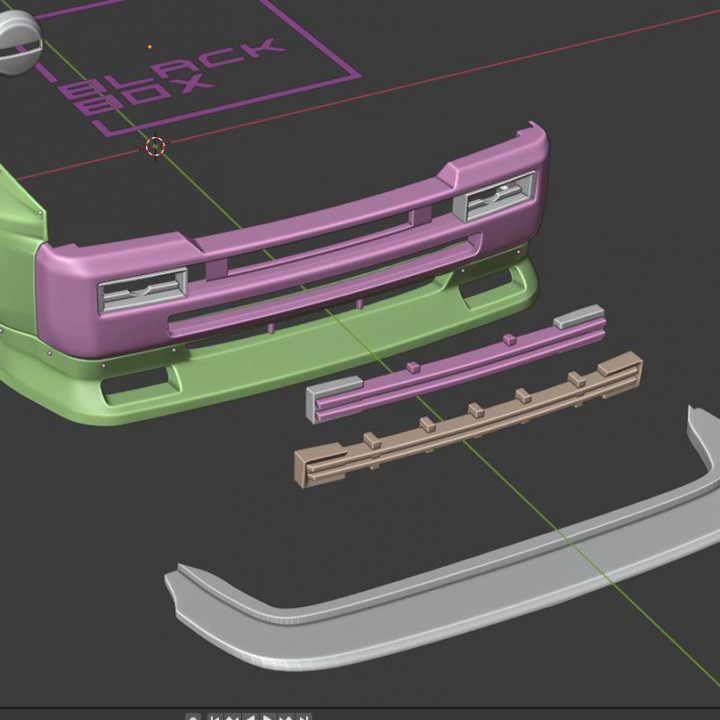Click the red-white 3D cursor
The height and width of the screenshot is (720, 720).
click(x=155, y=147)
